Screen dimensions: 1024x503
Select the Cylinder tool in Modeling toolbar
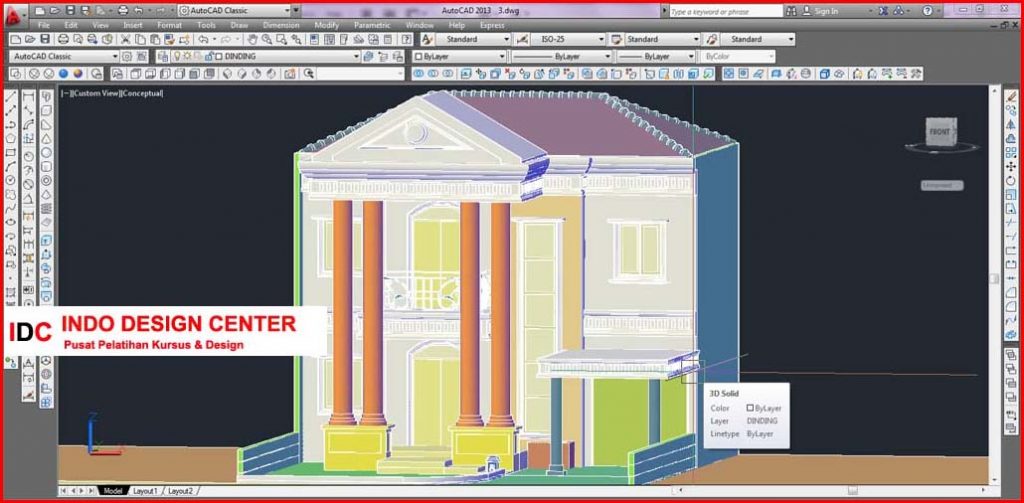(x=47, y=166)
